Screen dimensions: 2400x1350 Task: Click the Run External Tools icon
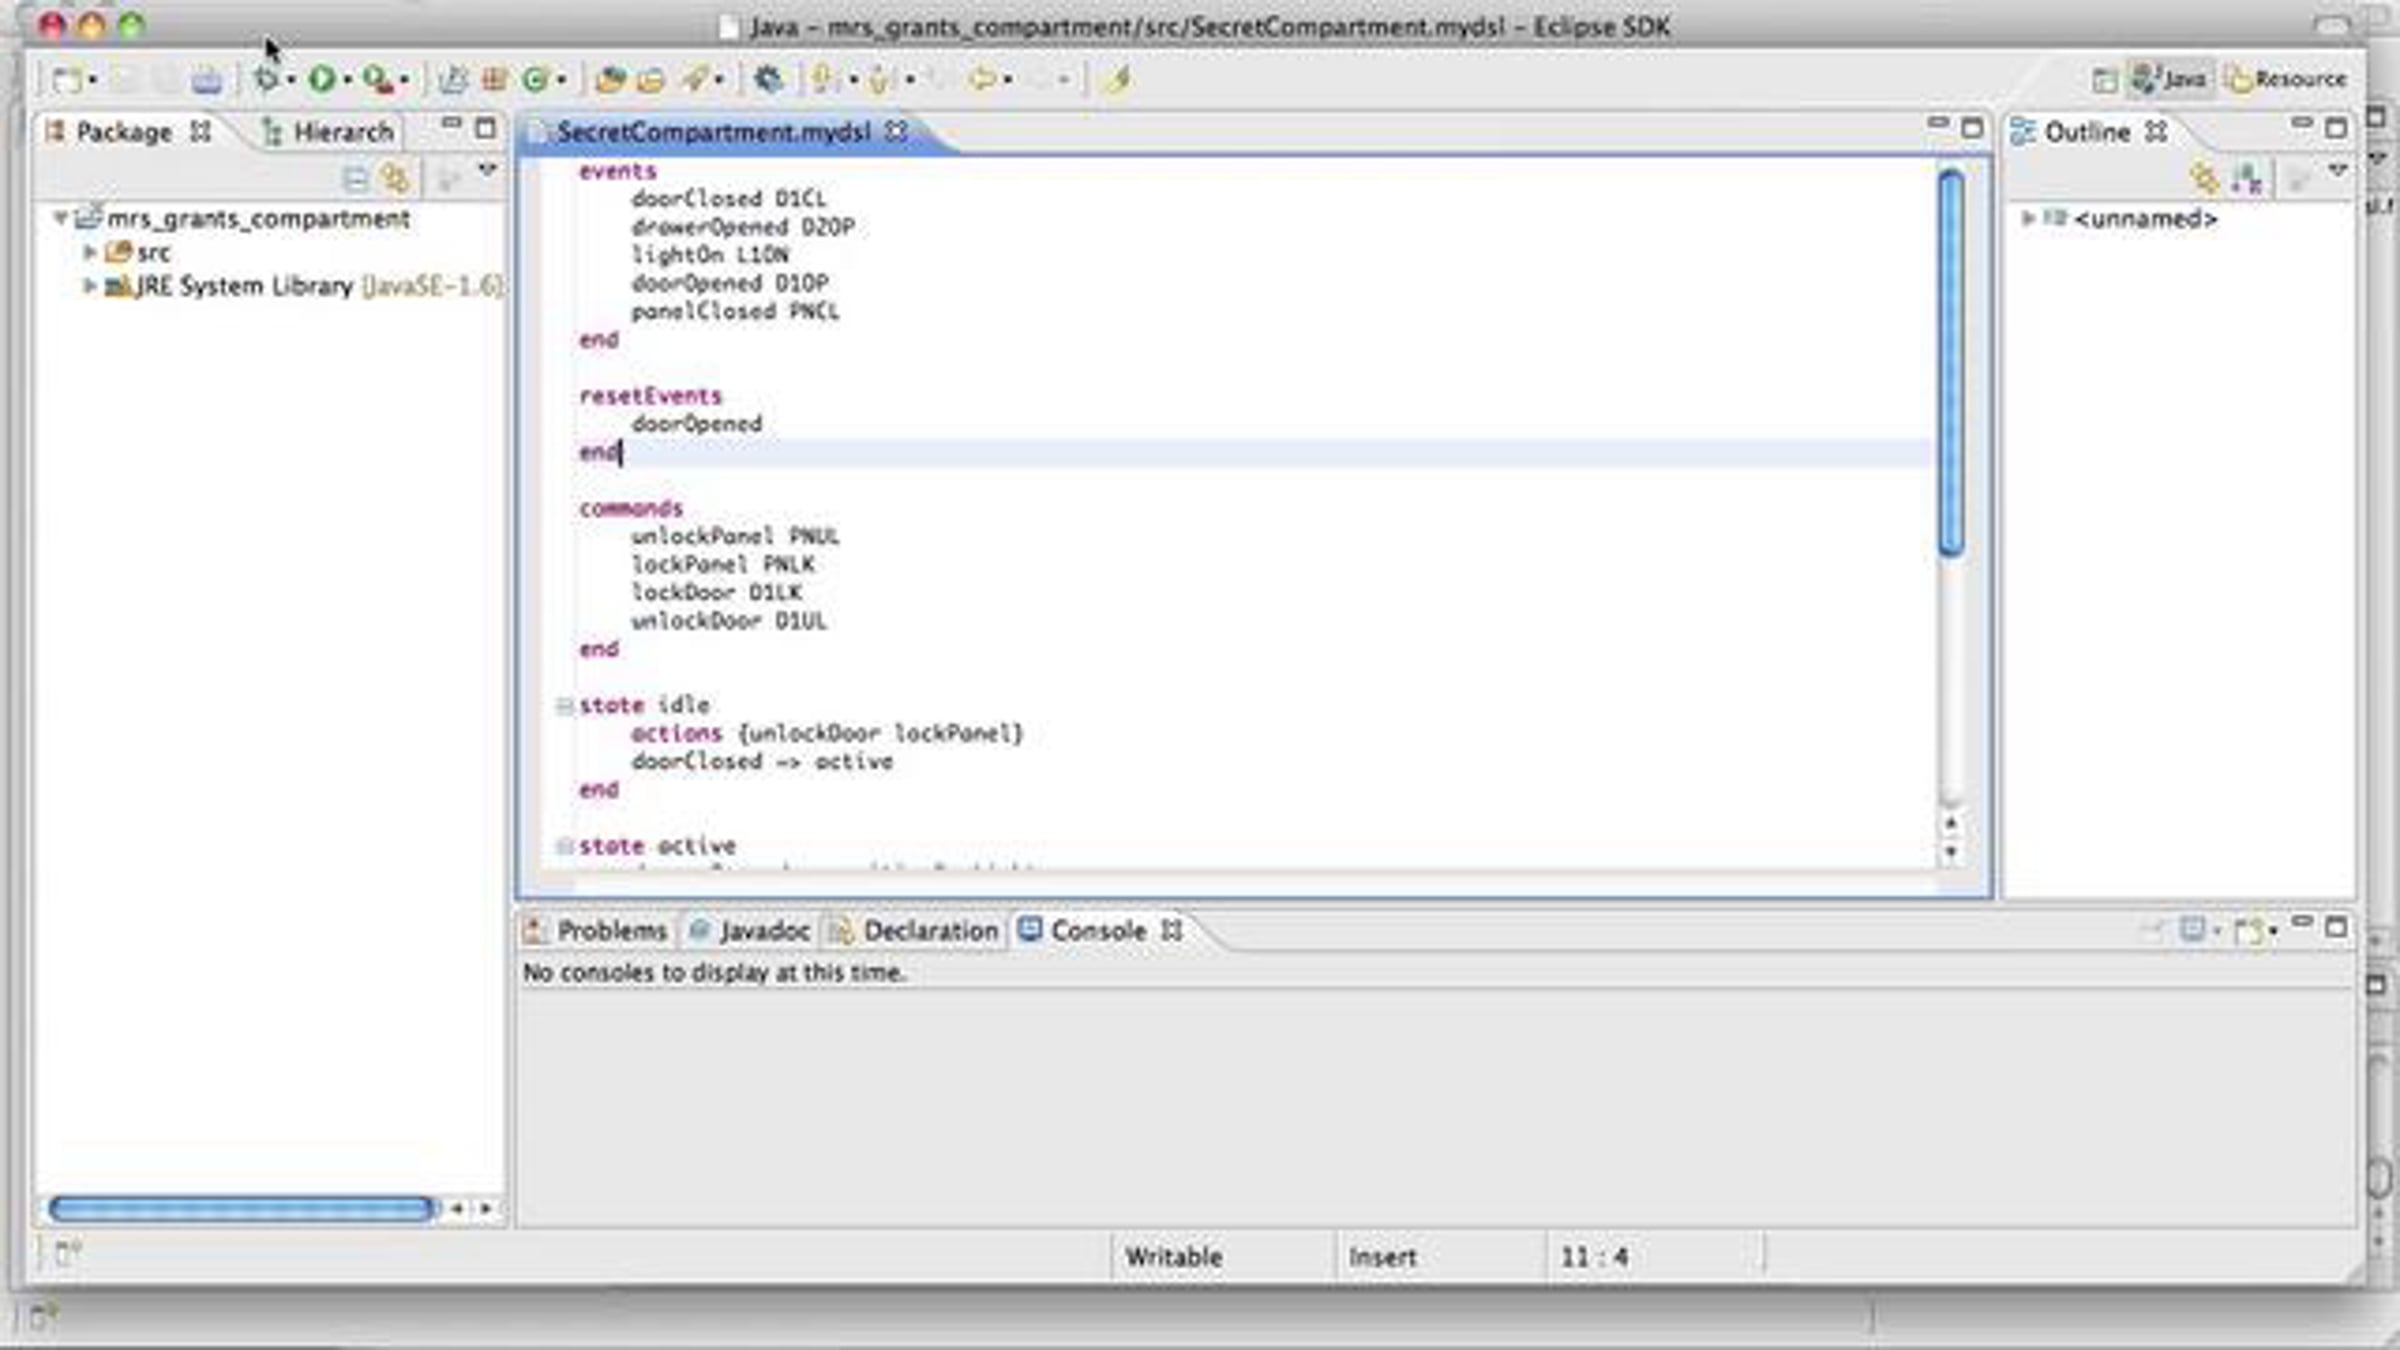pos(378,79)
